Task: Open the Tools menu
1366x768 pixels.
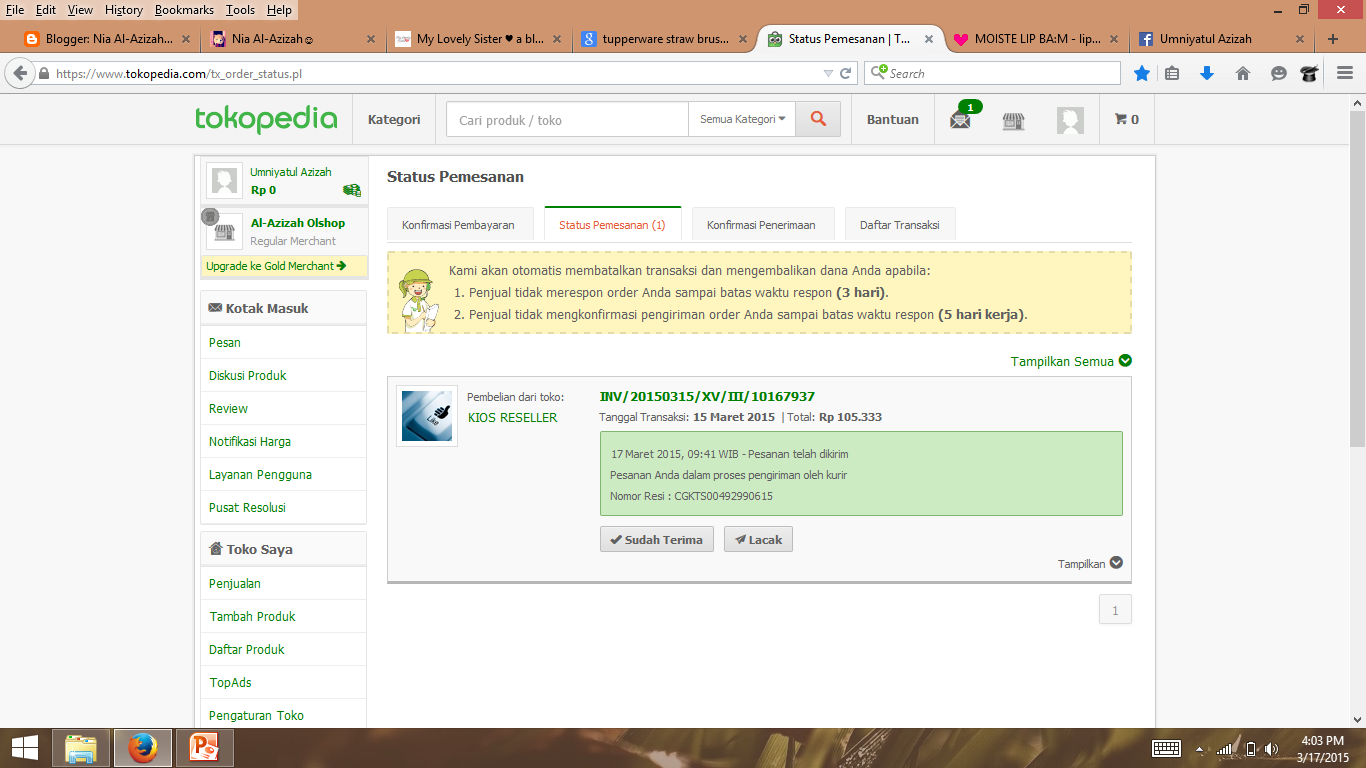Action: pyautogui.click(x=240, y=9)
